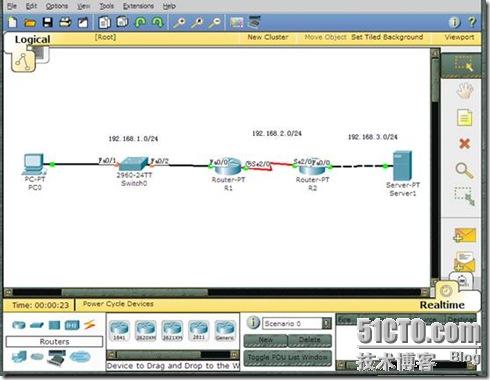Click the Viewport button
The width and height of the screenshot is (490, 380).
point(459,37)
